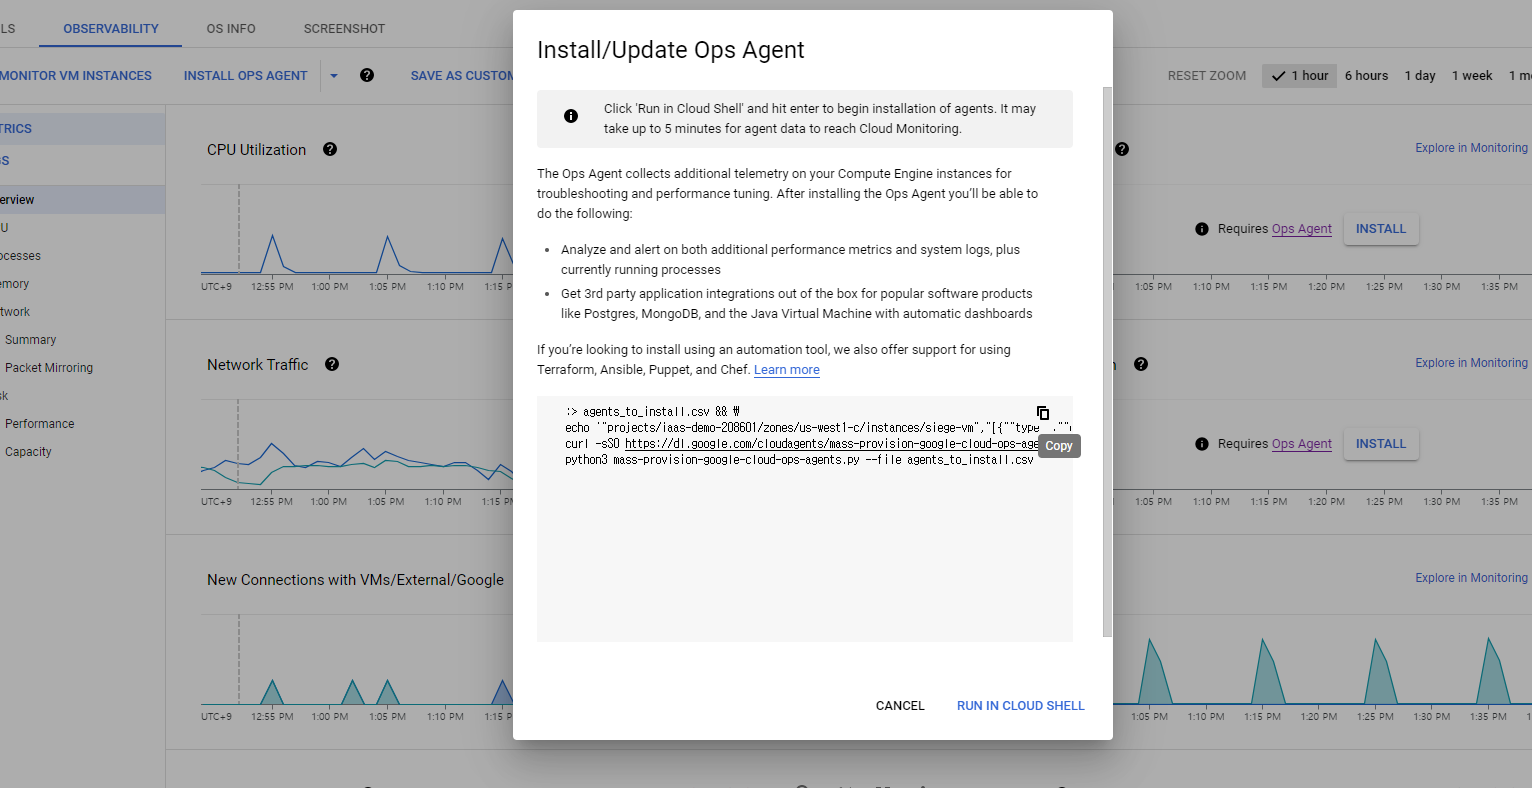Click help icon right of the dialog, second chart
Viewport: 1532px width, 788px height.
pyautogui.click(x=1141, y=364)
